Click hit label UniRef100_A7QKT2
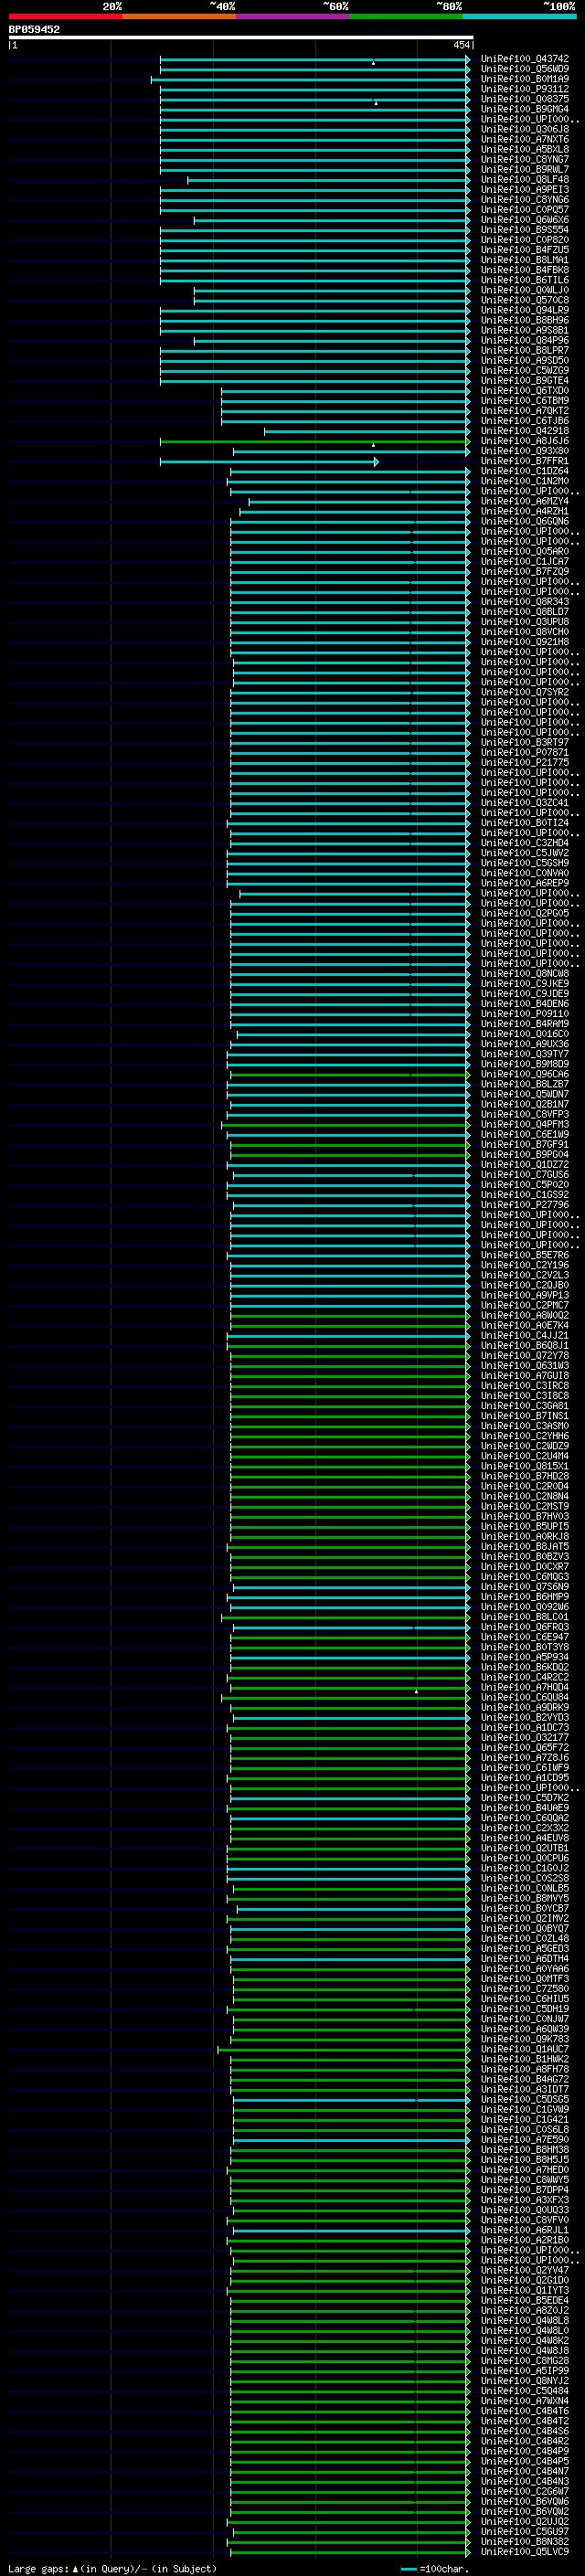Screen dimensions: 585x2576 pos(525,411)
